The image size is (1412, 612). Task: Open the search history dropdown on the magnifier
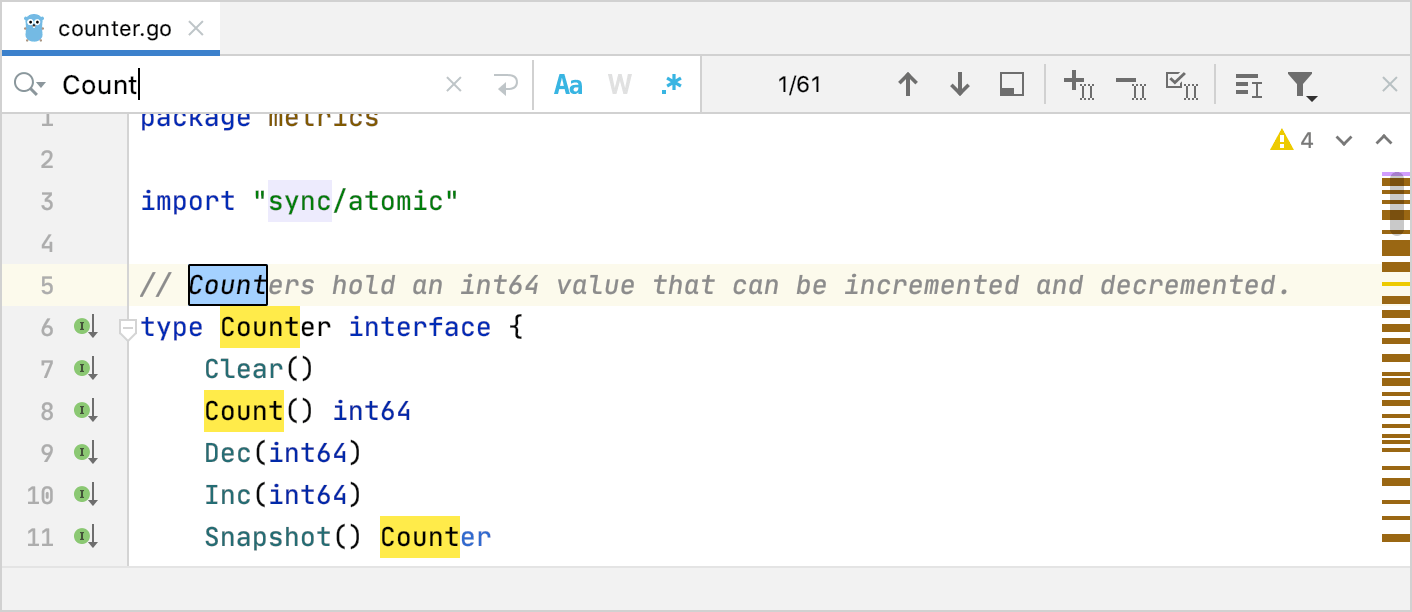tap(30, 84)
